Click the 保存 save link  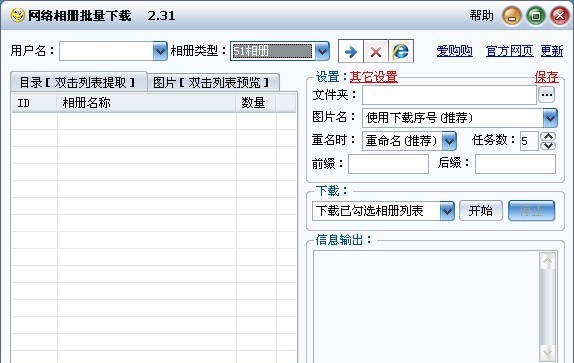pos(546,77)
